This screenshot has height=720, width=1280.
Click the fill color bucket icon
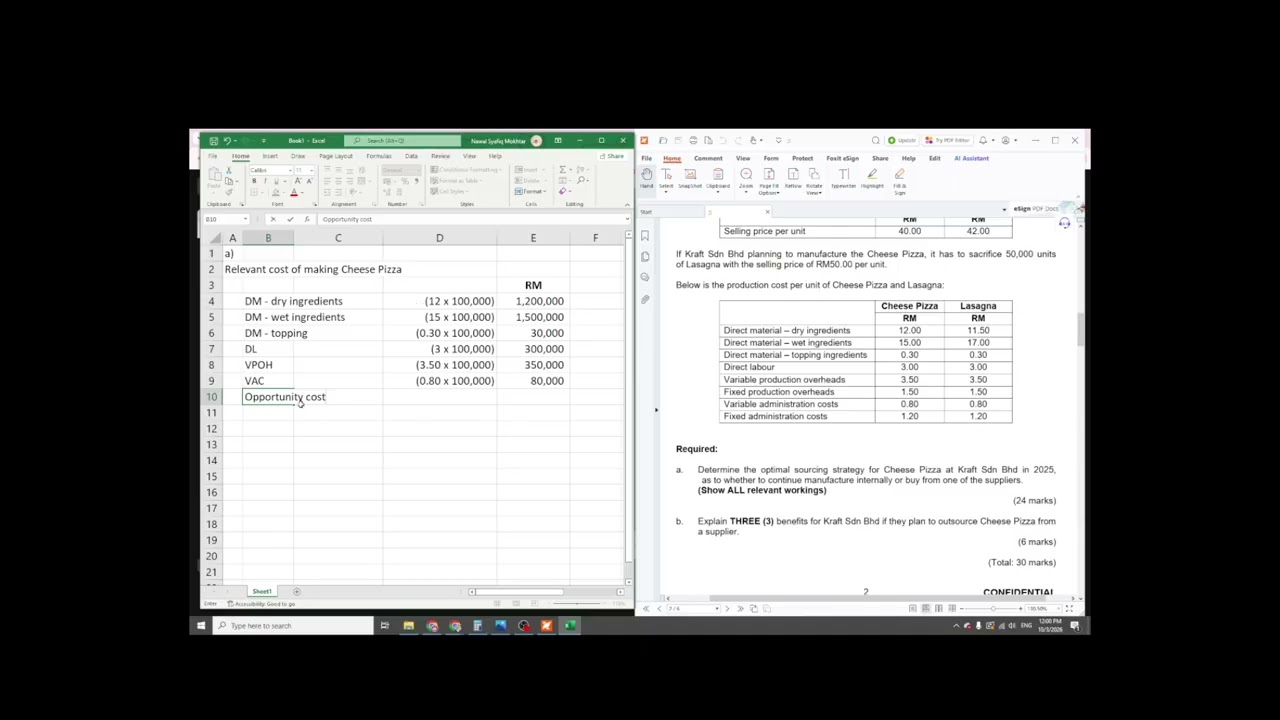click(x=276, y=192)
